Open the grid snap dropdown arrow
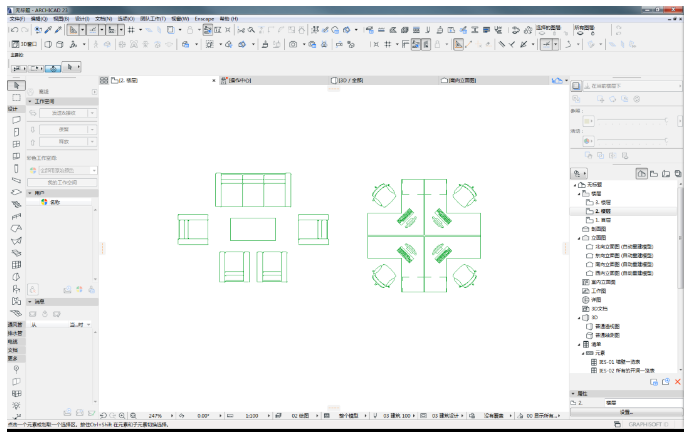Viewport: 692px width, 439px height. point(141,30)
